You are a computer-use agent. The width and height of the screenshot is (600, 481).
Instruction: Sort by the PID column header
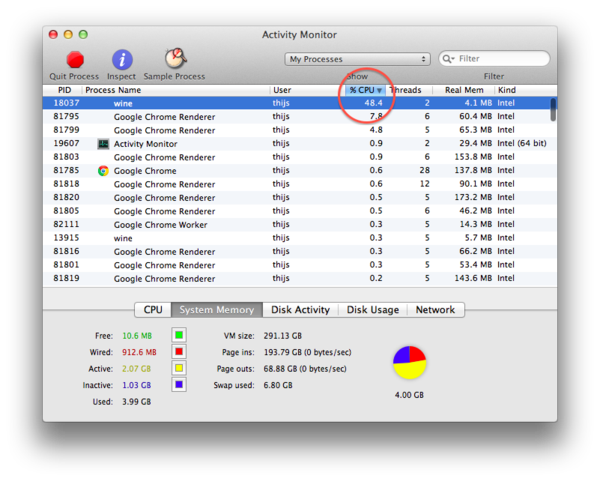[64, 90]
